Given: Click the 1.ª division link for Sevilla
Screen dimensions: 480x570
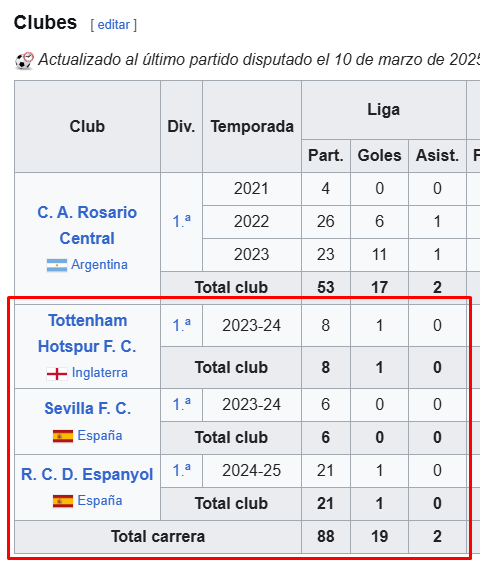Looking at the screenshot, I should point(181,404).
